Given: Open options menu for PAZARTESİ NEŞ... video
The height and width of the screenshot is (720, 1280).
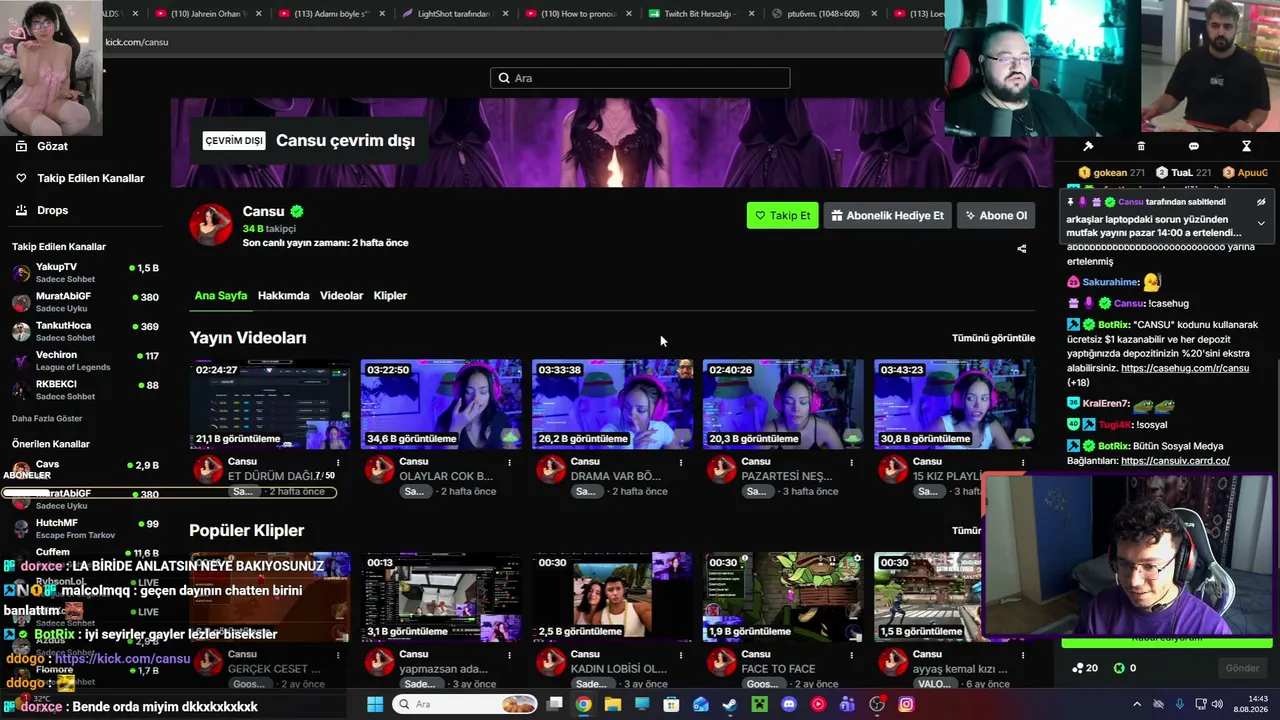Looking at the screenshot, I should tap(851, 462).
